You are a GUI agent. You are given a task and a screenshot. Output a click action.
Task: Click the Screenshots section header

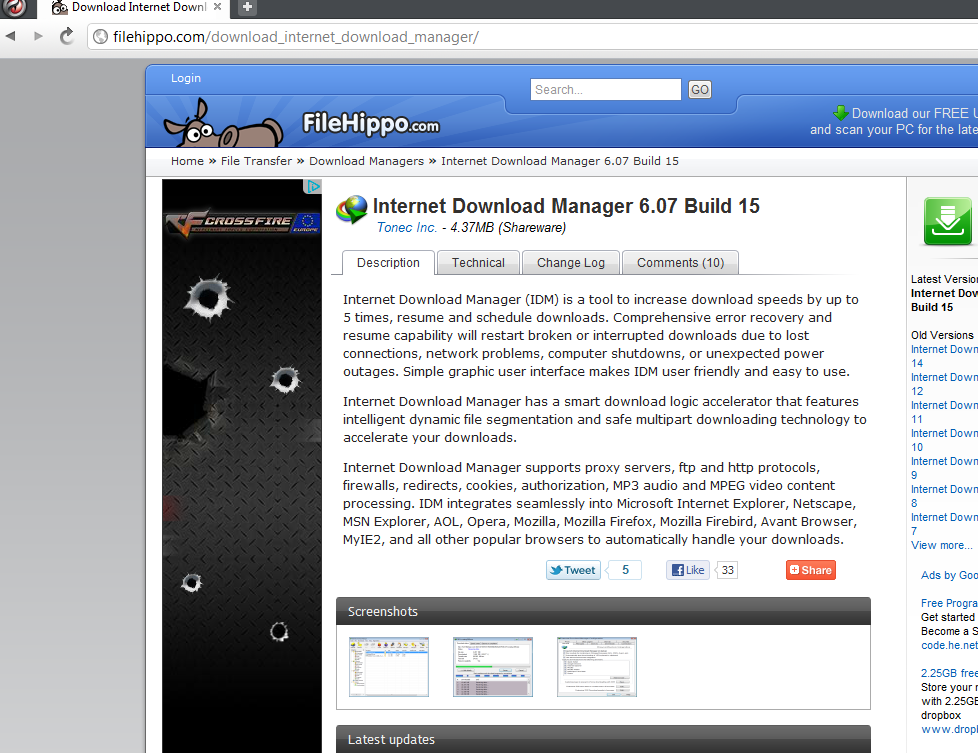coord(603,611)
